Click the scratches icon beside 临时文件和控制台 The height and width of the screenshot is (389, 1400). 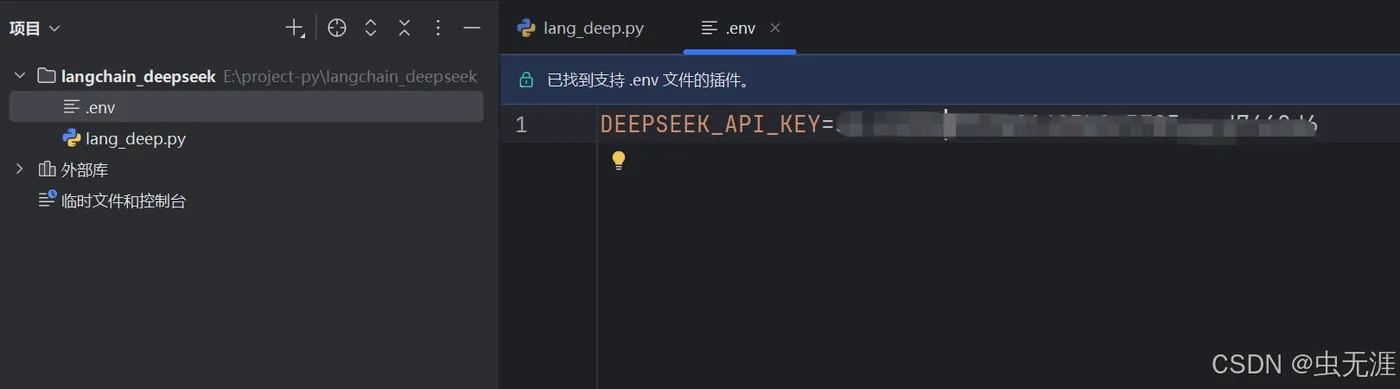coord(47,200)
